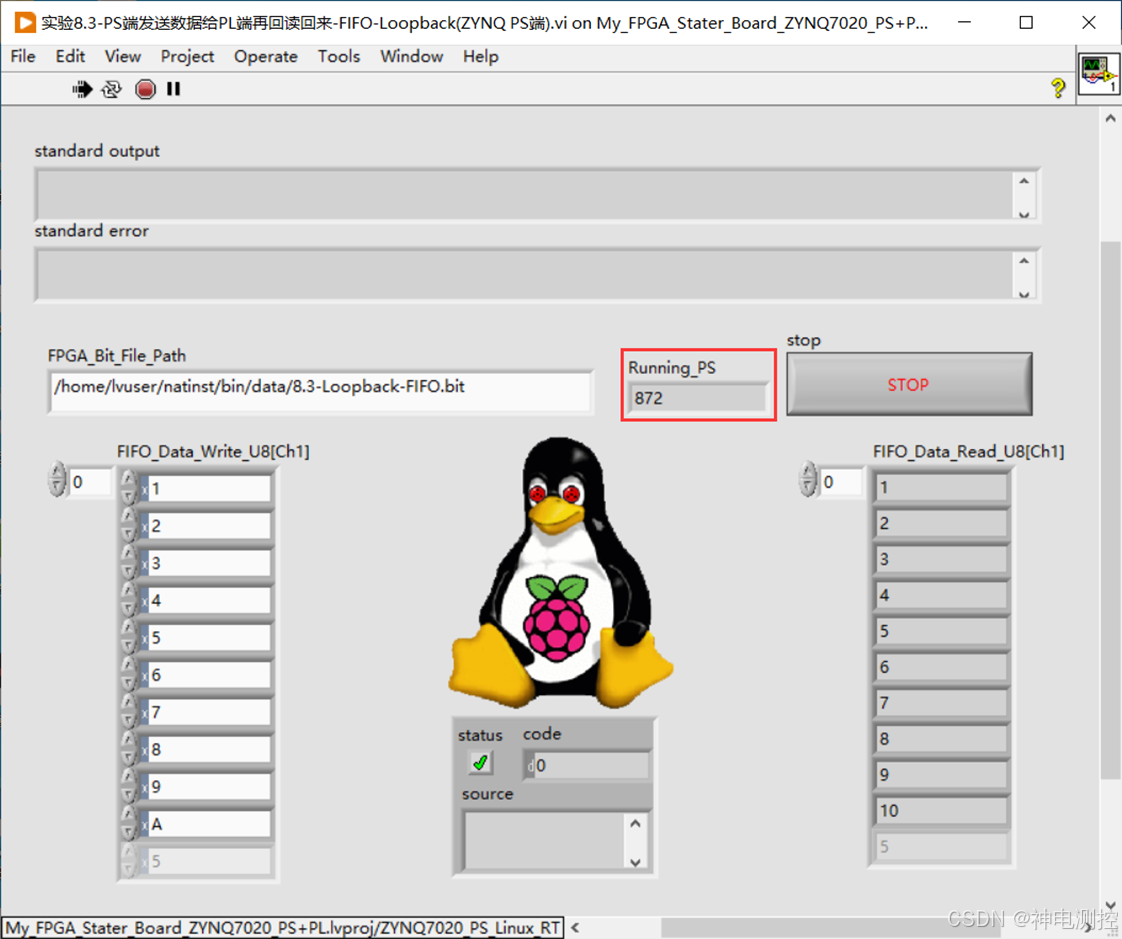Click the VI icon in top right corner
Screen dimensions: 1122x939
point(1098,74)
